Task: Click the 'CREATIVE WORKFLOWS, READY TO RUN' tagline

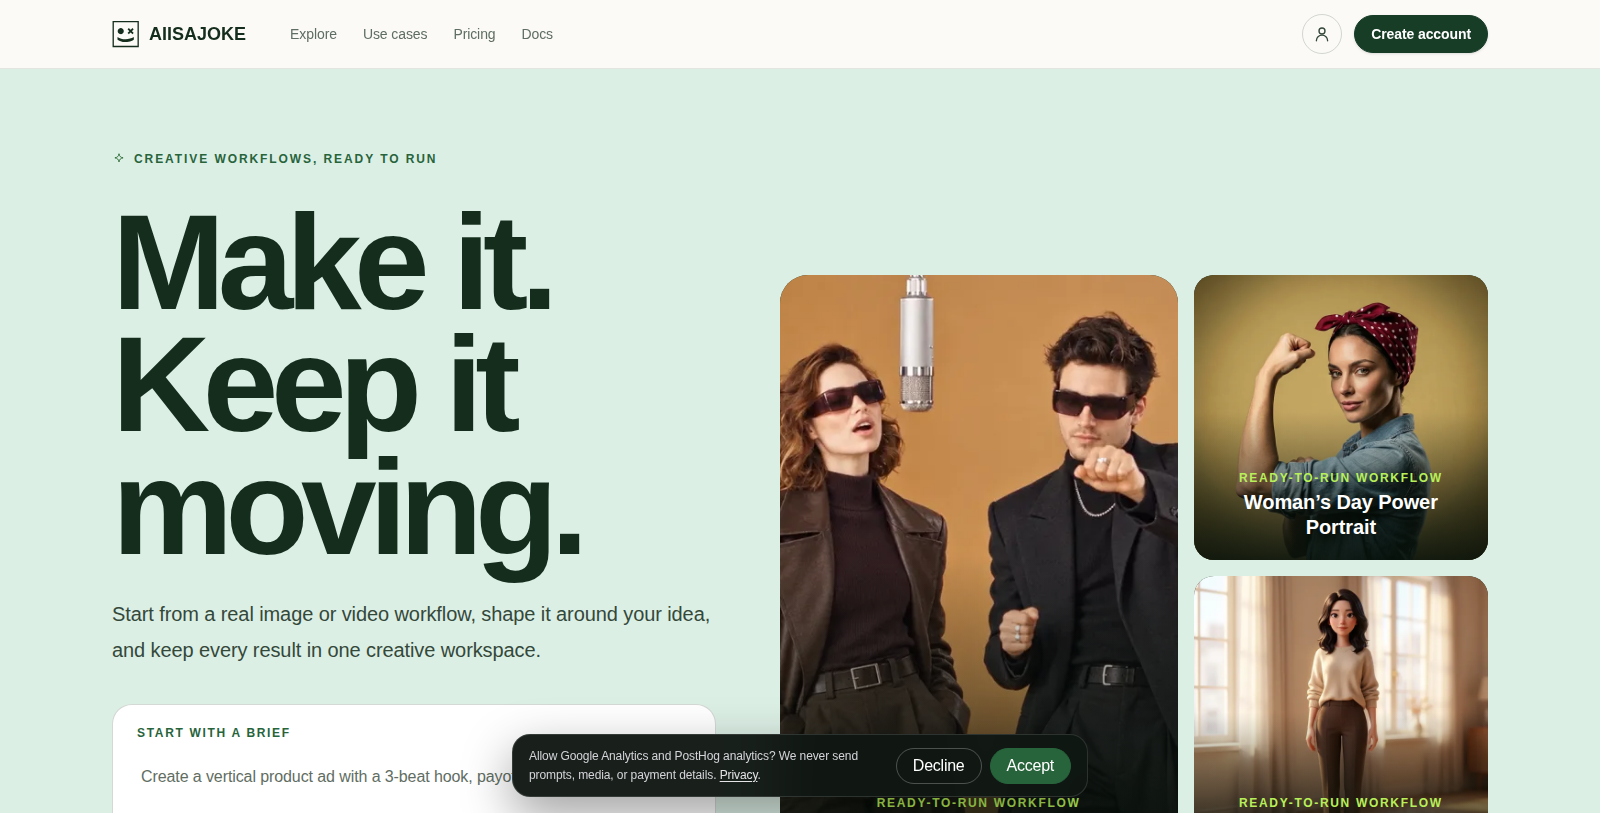Action: [x=285, y=159]
